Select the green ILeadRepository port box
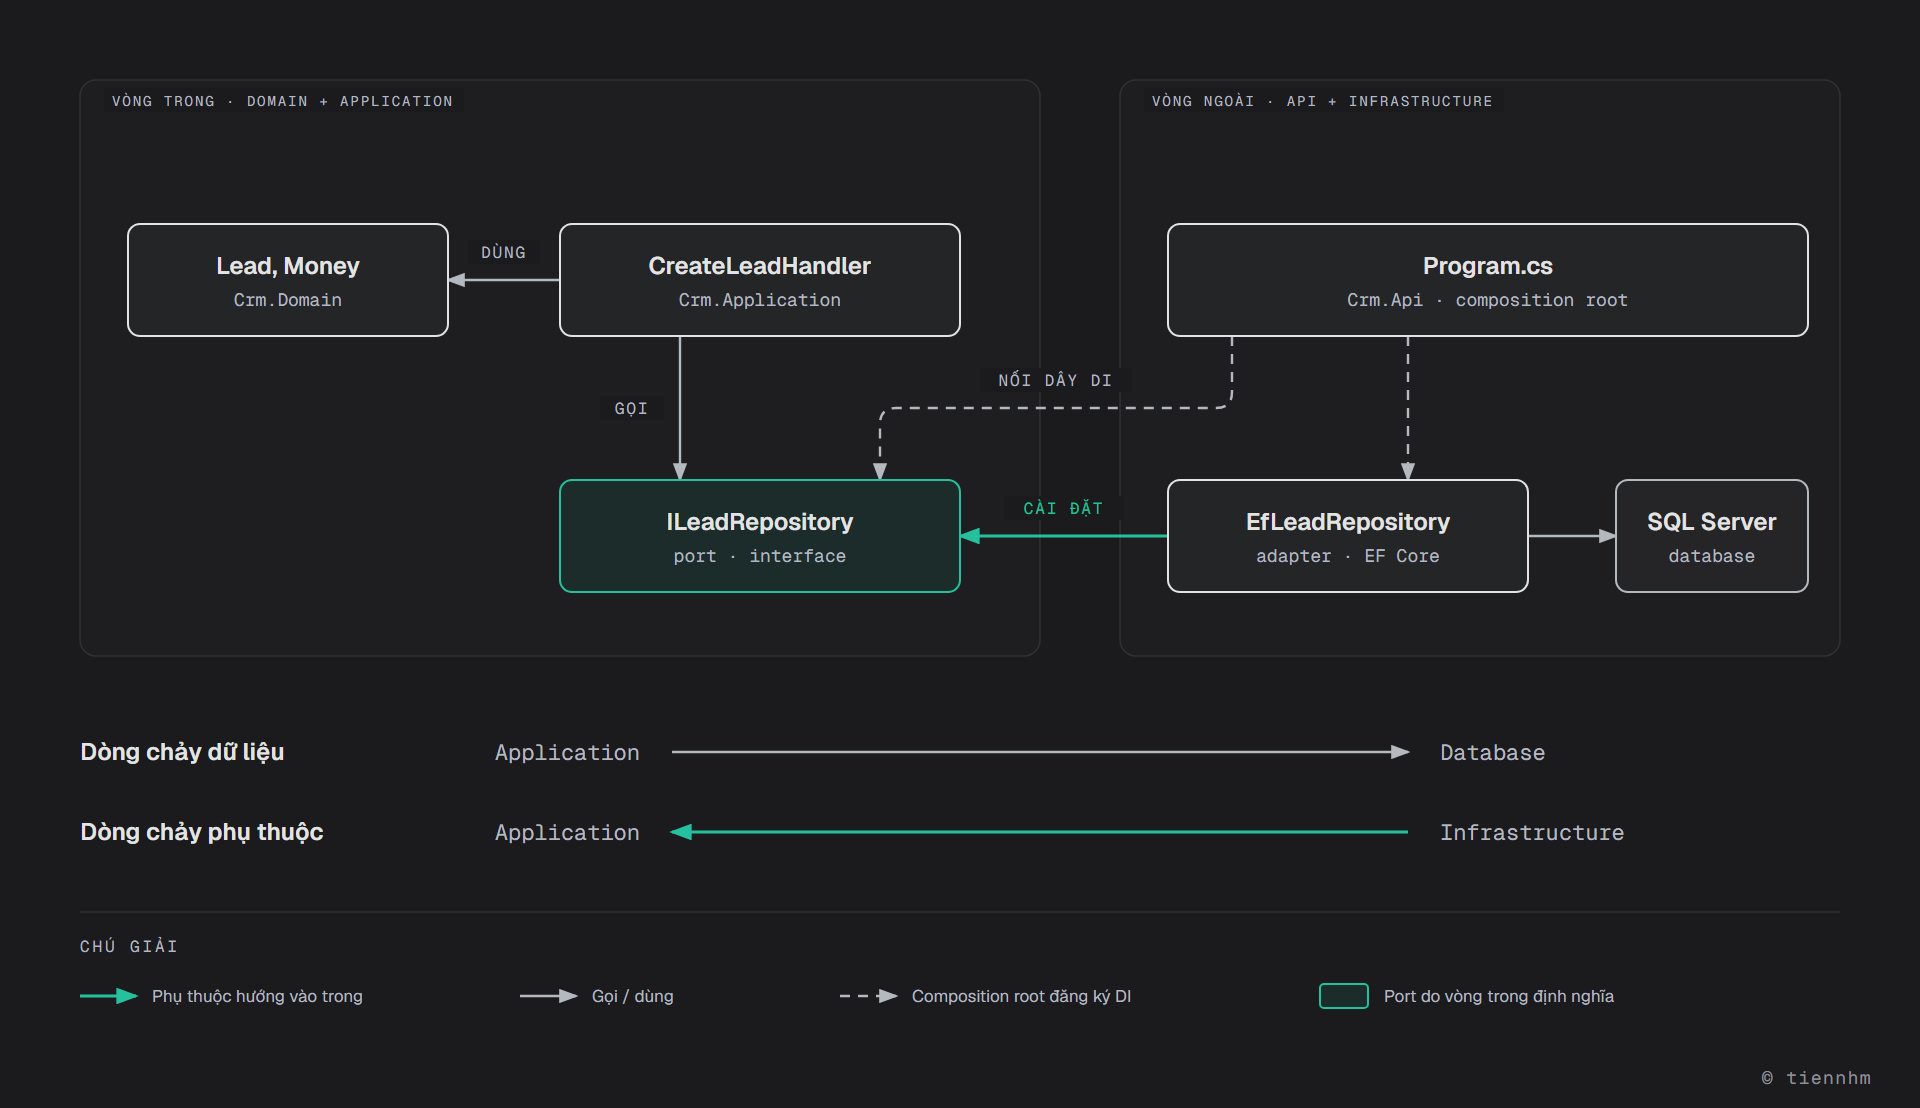Image resolution: width=1920 pixels, height=1108 pixels. click(760, 536)
